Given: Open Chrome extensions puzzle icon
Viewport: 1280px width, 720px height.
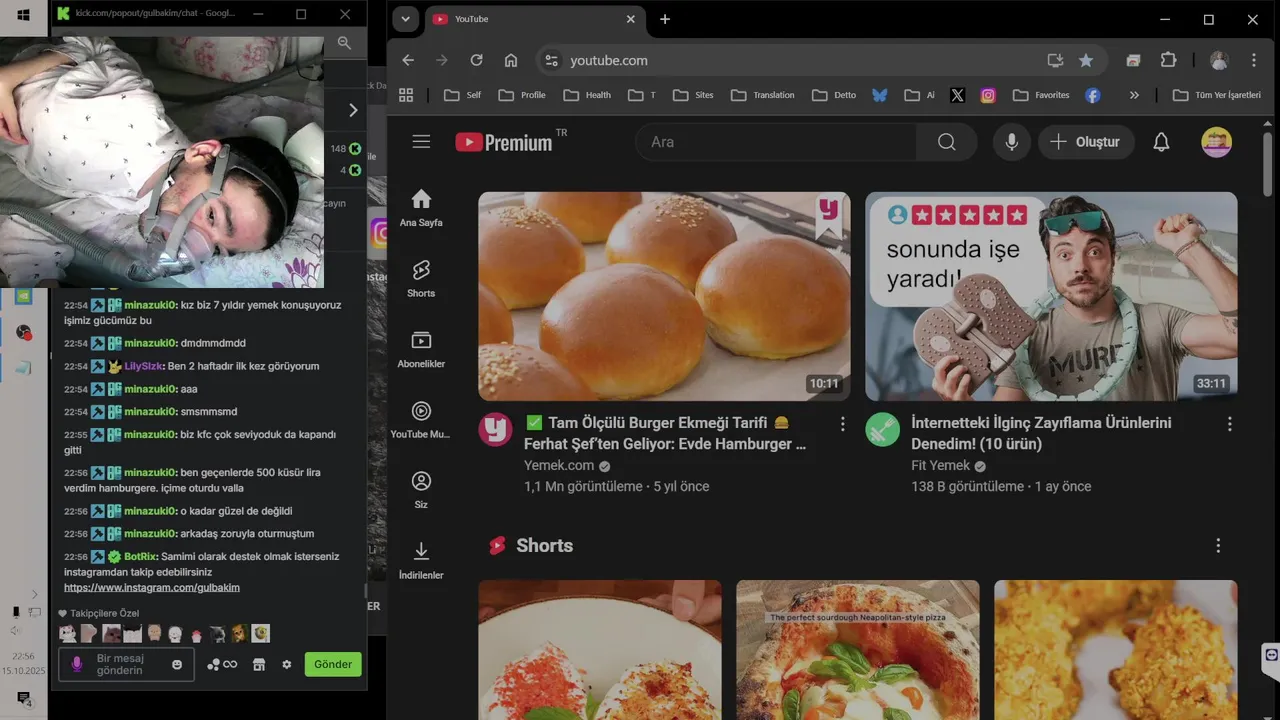Looking at the screenshot, I should coord(1168,60).
